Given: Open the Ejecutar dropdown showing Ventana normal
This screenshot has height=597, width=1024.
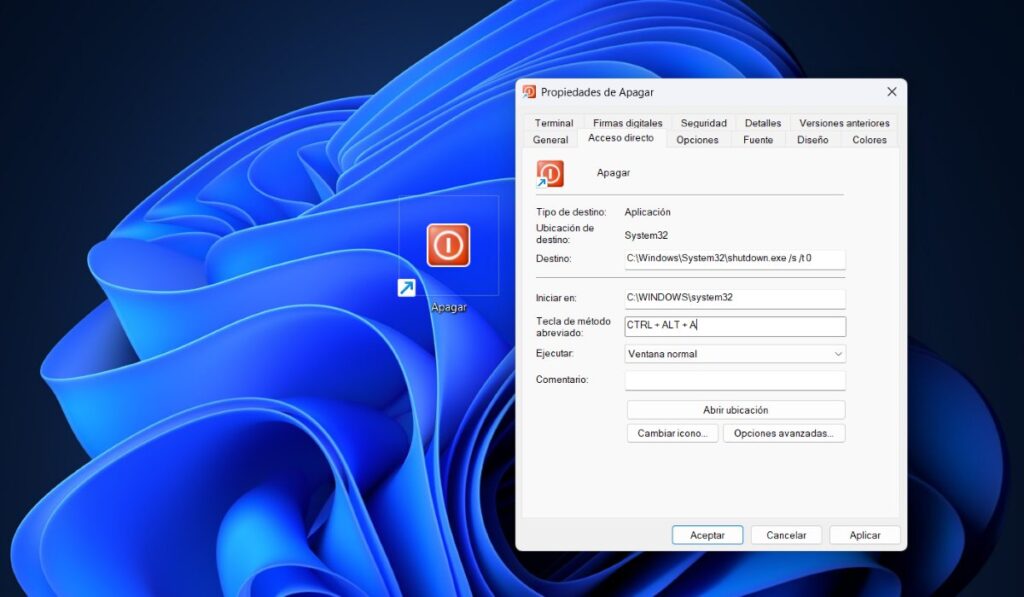Looking at the screenshot, I should 735,354.
